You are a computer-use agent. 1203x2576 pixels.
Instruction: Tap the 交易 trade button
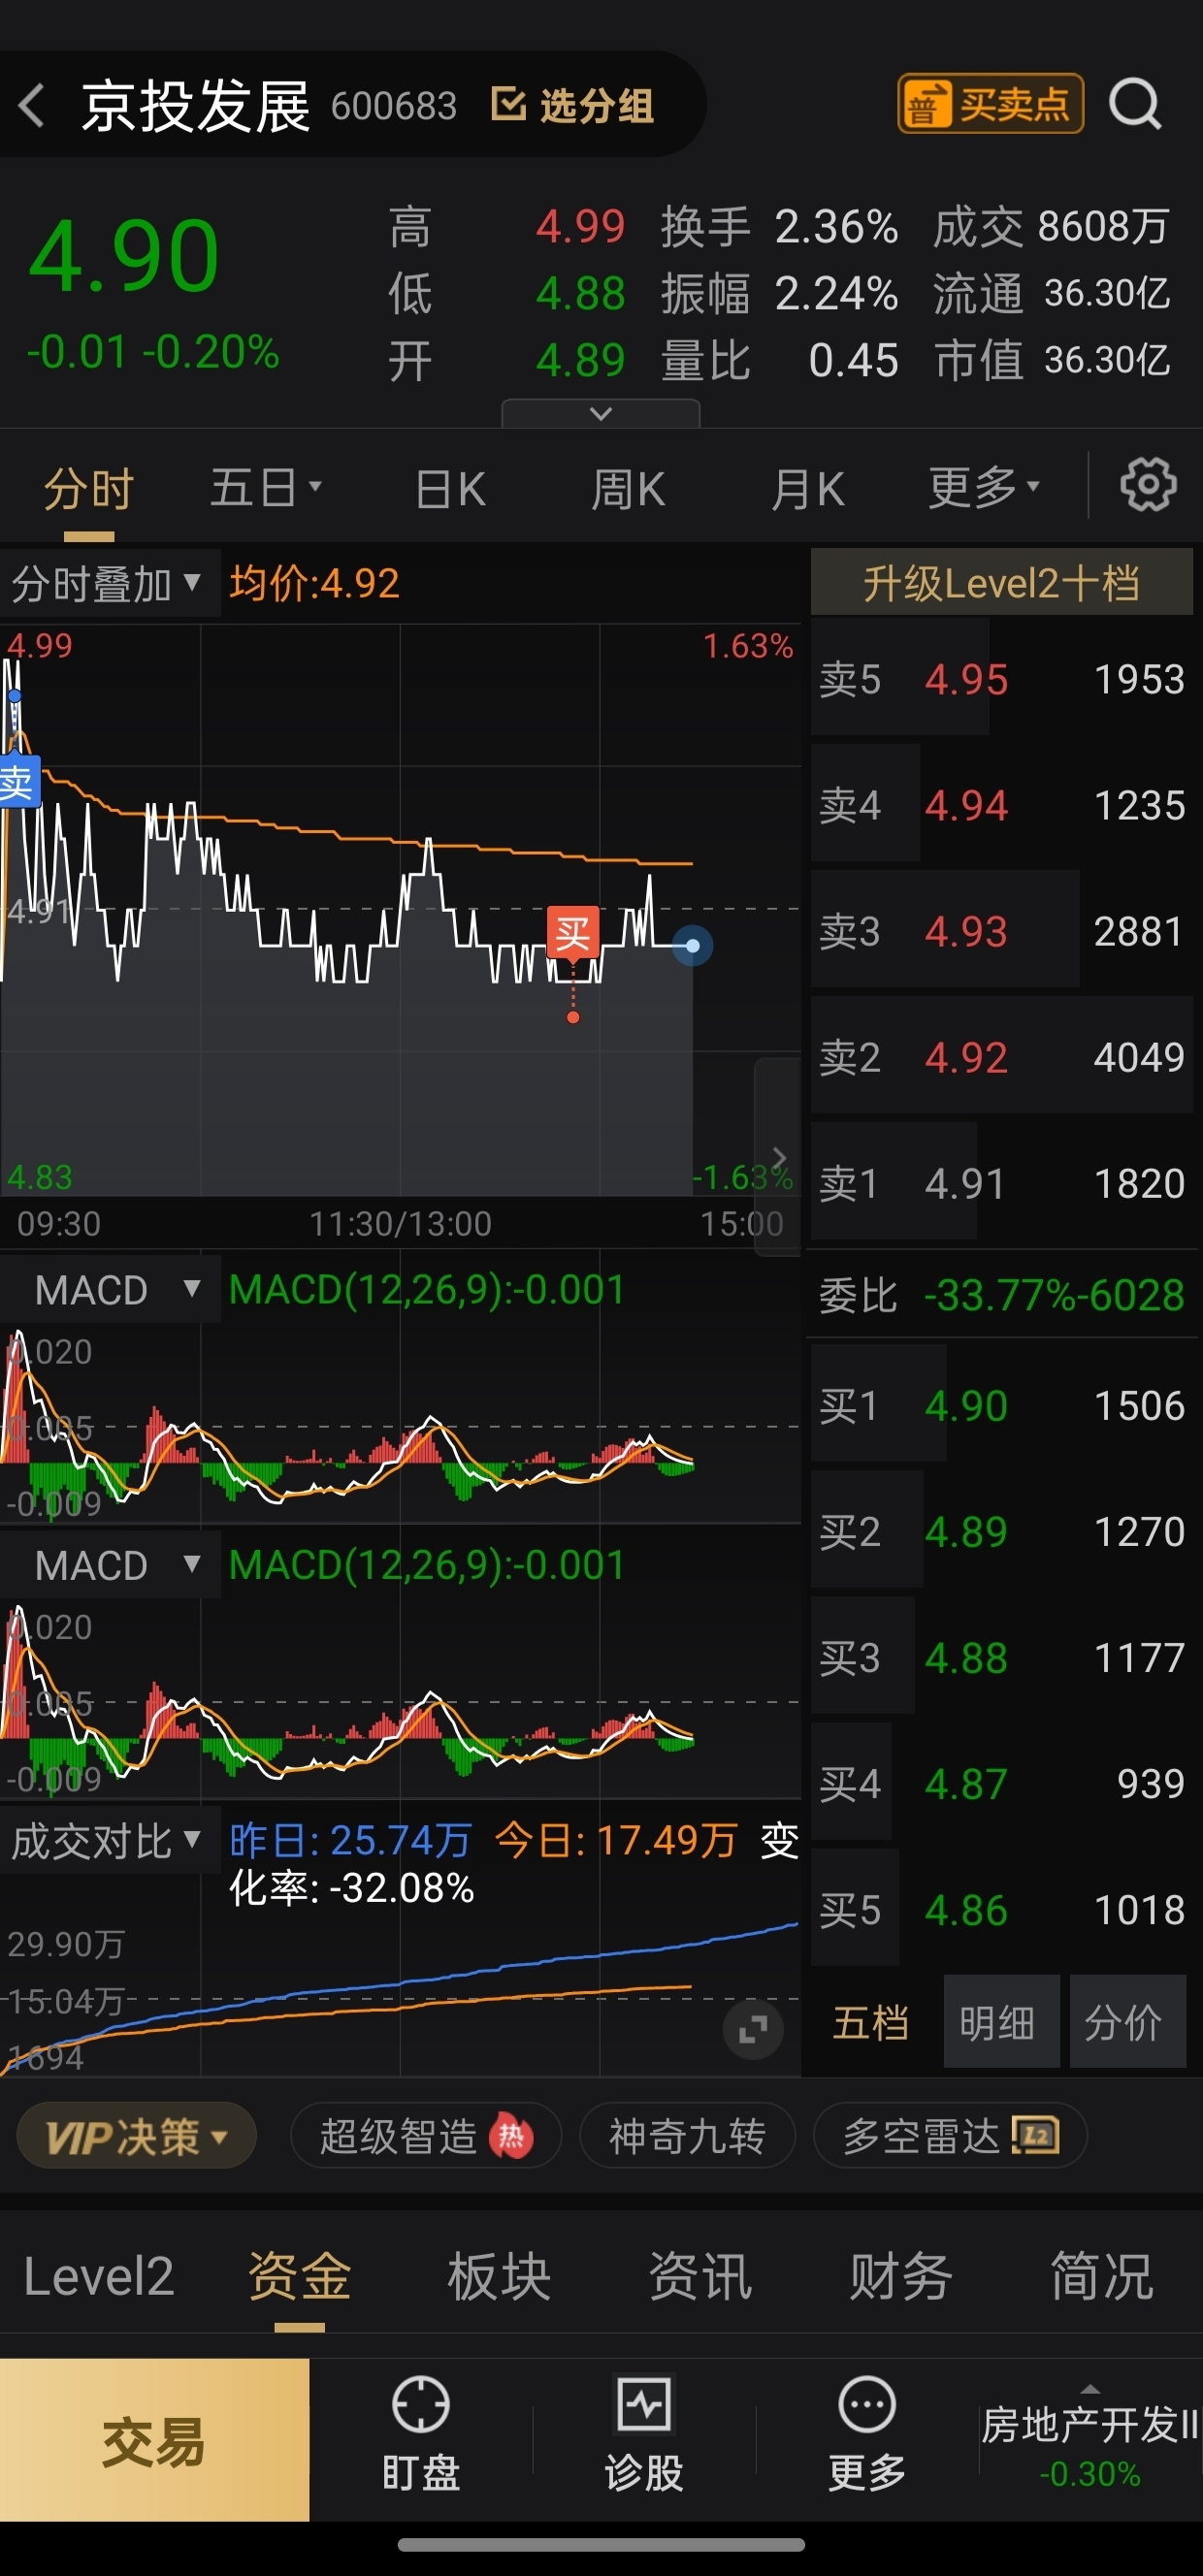(154, 2440)
